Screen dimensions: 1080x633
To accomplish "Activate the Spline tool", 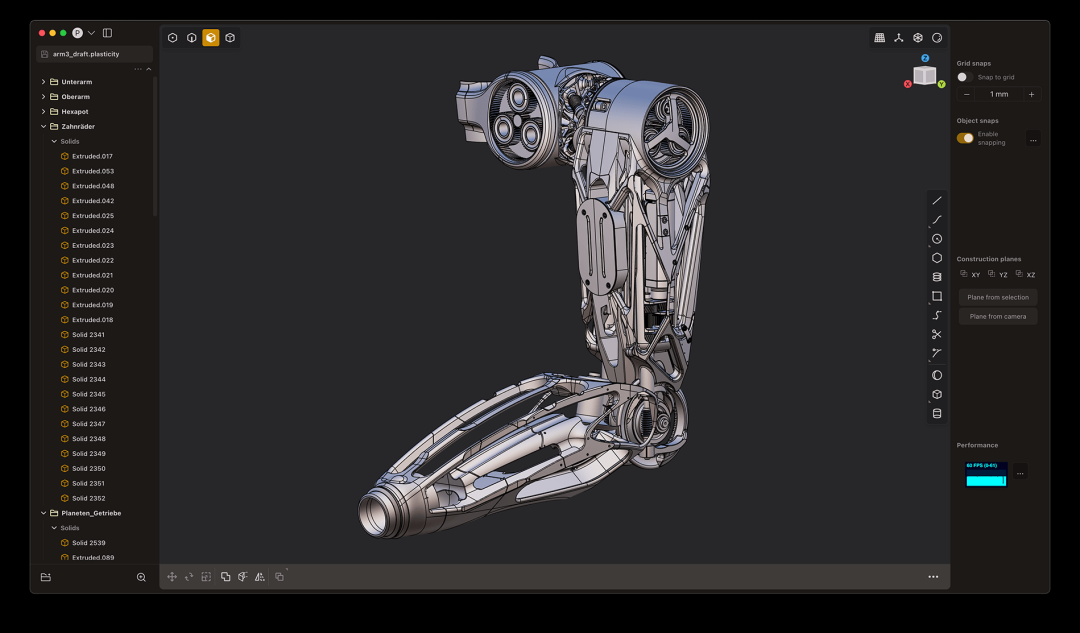I will point(937,314).
